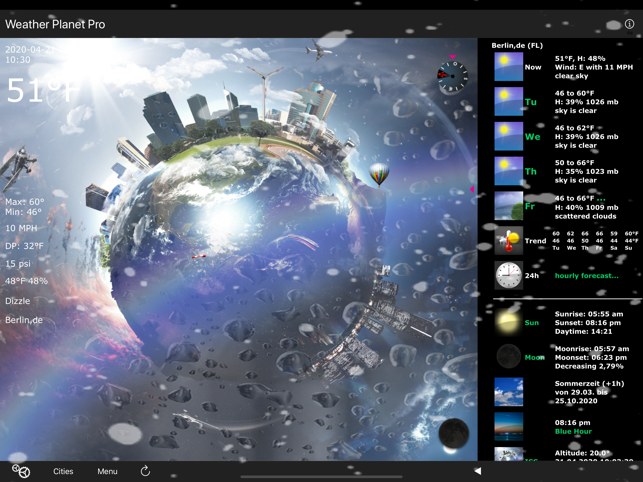Click Sunrise: 05:55 am text
This screenshot has width=643, height=482.
pyautogui.click(x=589, y=314)
